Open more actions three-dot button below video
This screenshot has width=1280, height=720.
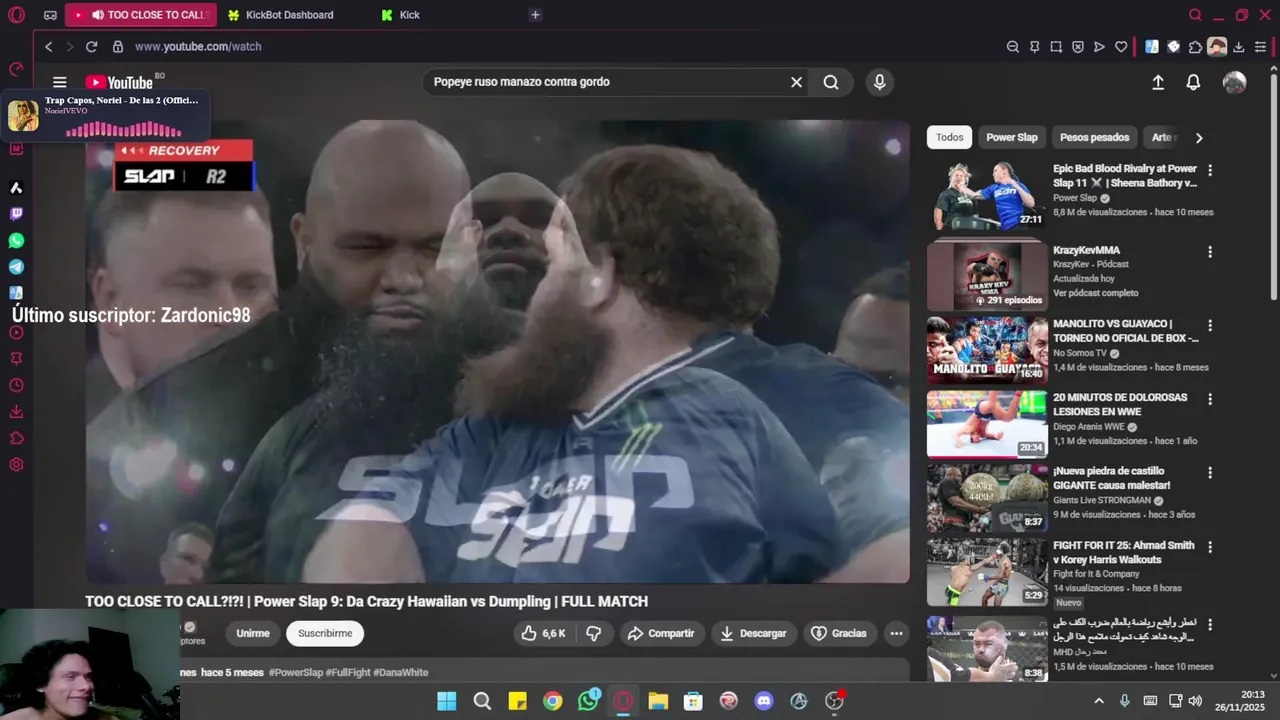pyautogui.click(x=896, y=633)
